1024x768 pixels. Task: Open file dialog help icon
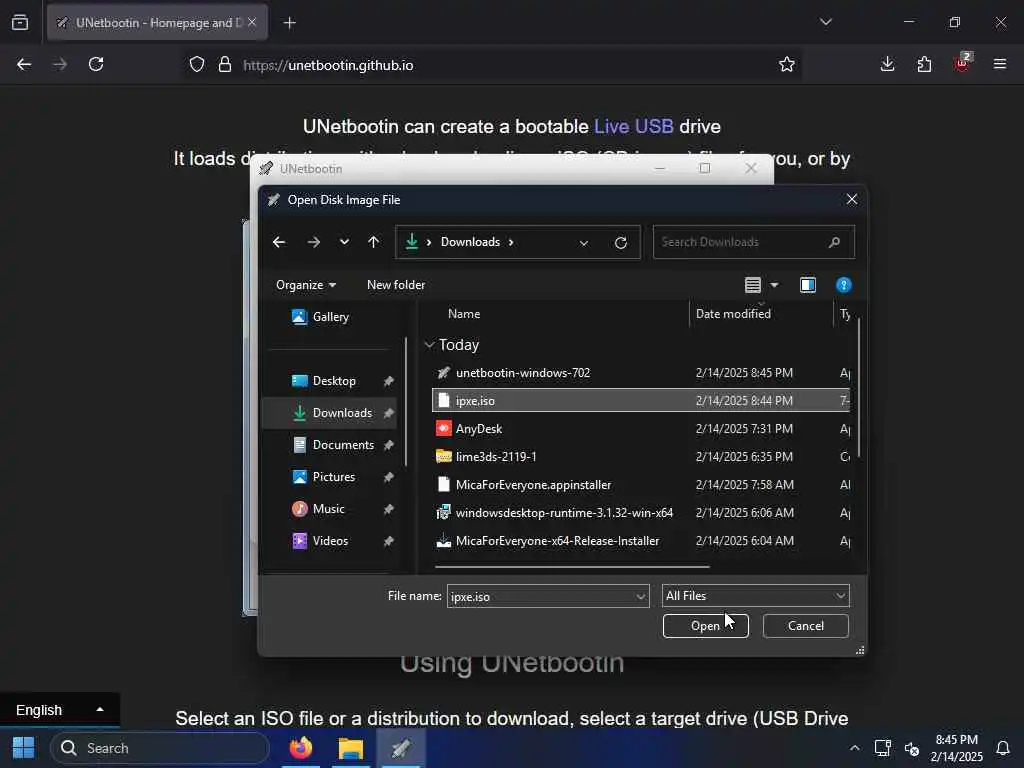tap(844, 285)
